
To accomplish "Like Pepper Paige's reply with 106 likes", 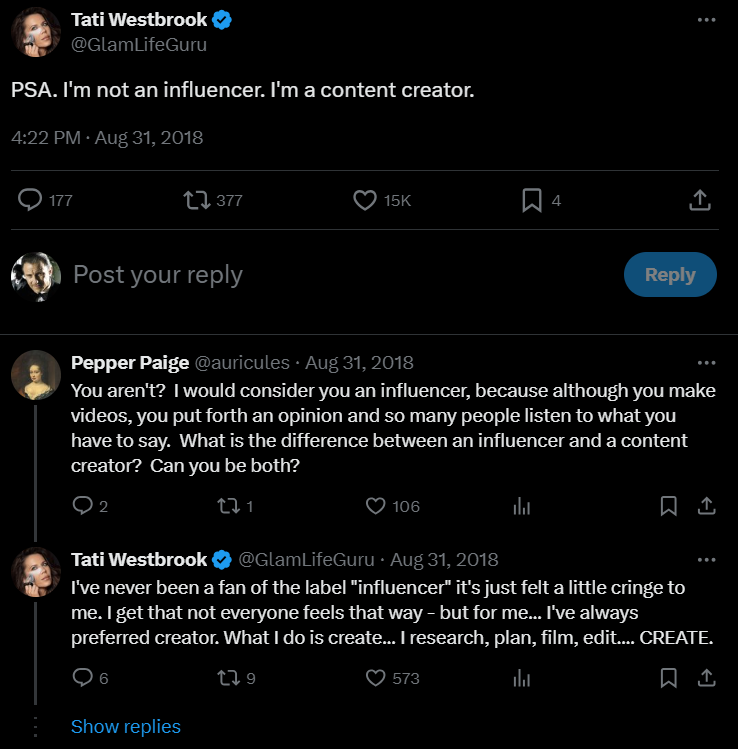I will [376, 506].
